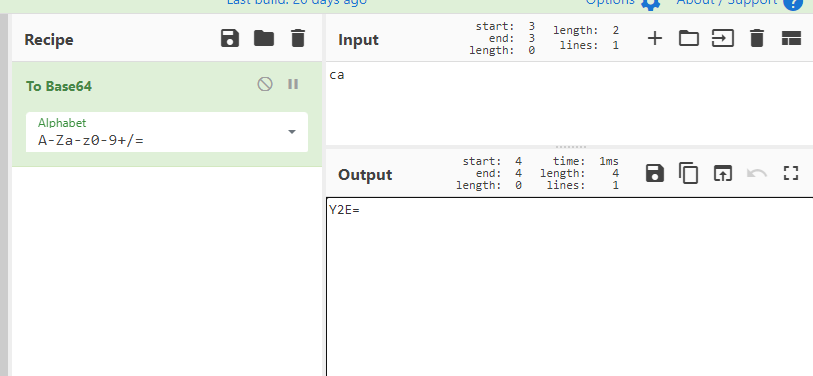Image resolution: width=813 pixels, height=376 pixels.
Task: Open file as input icon
Action: (723, 38)
